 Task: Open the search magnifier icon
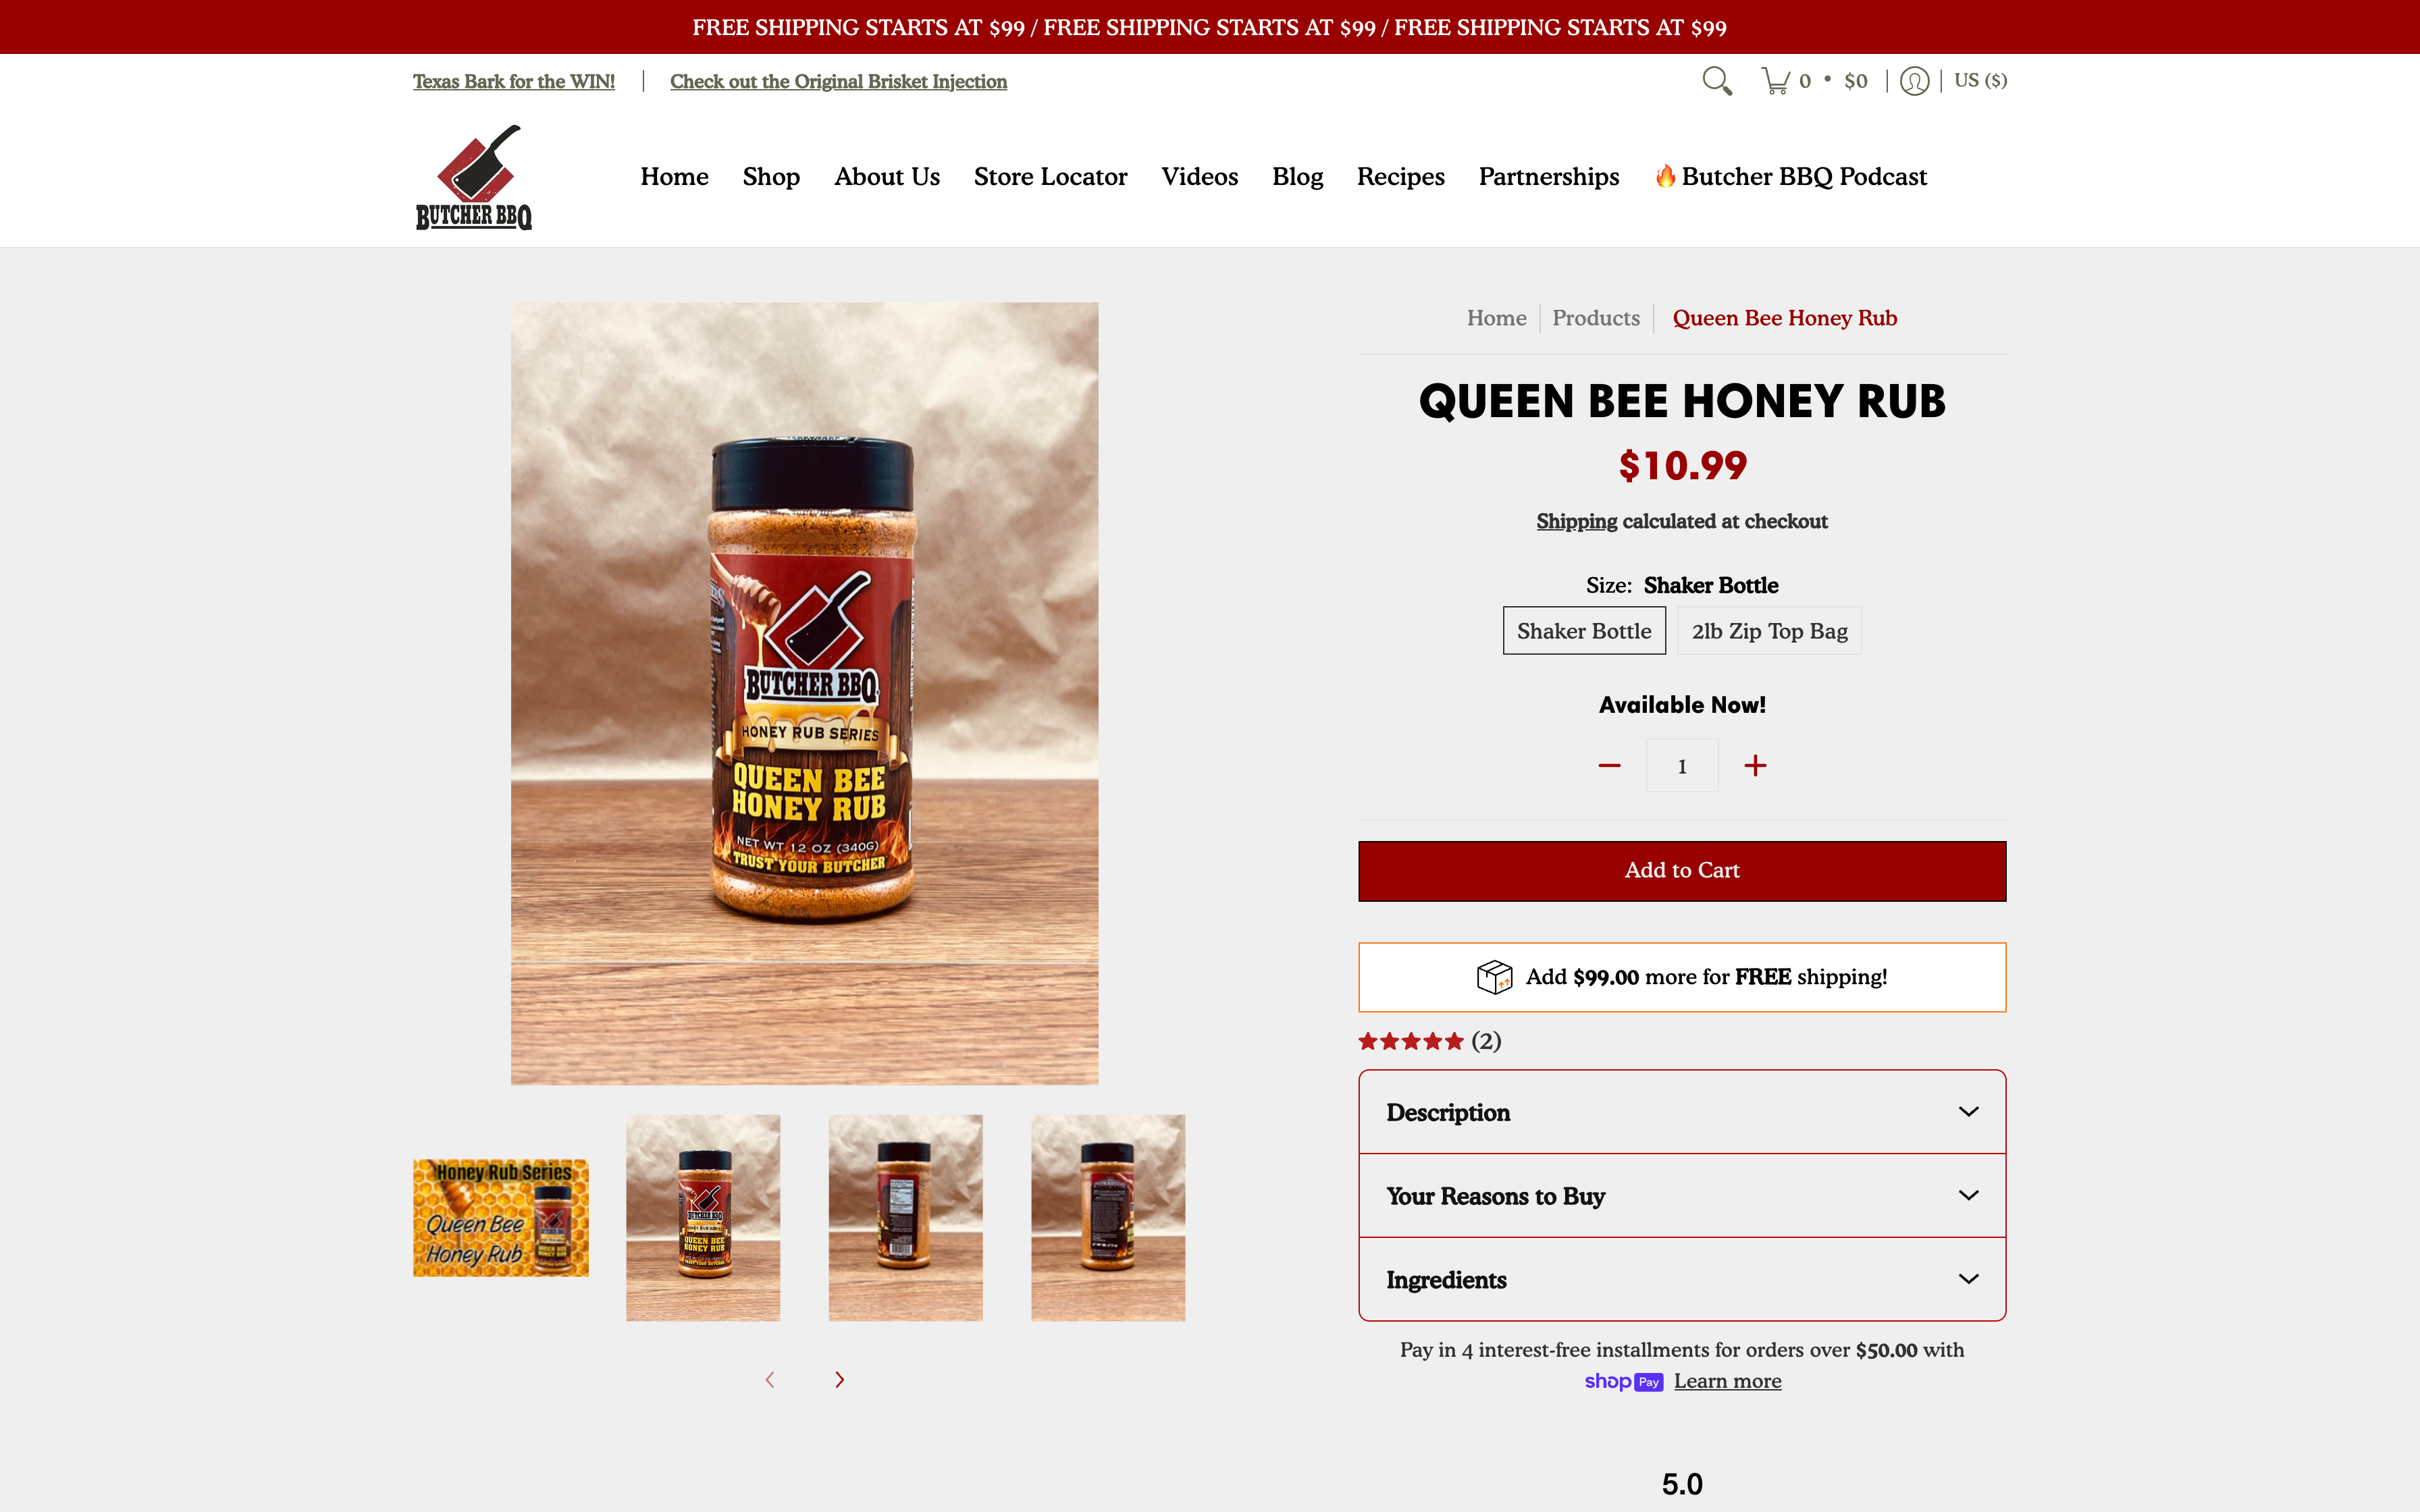coord(1717,81)
